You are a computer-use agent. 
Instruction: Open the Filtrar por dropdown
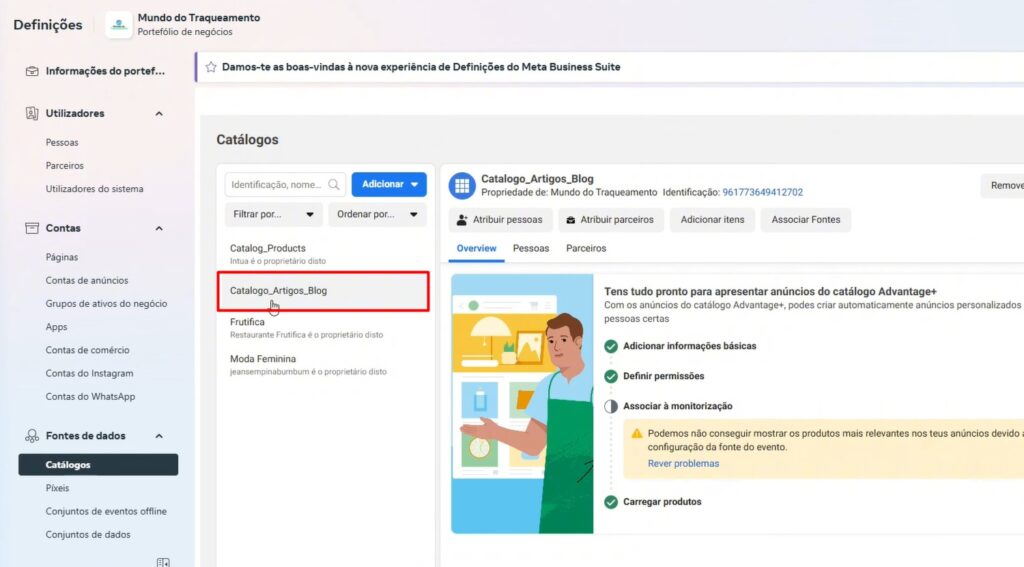point(273,214)
